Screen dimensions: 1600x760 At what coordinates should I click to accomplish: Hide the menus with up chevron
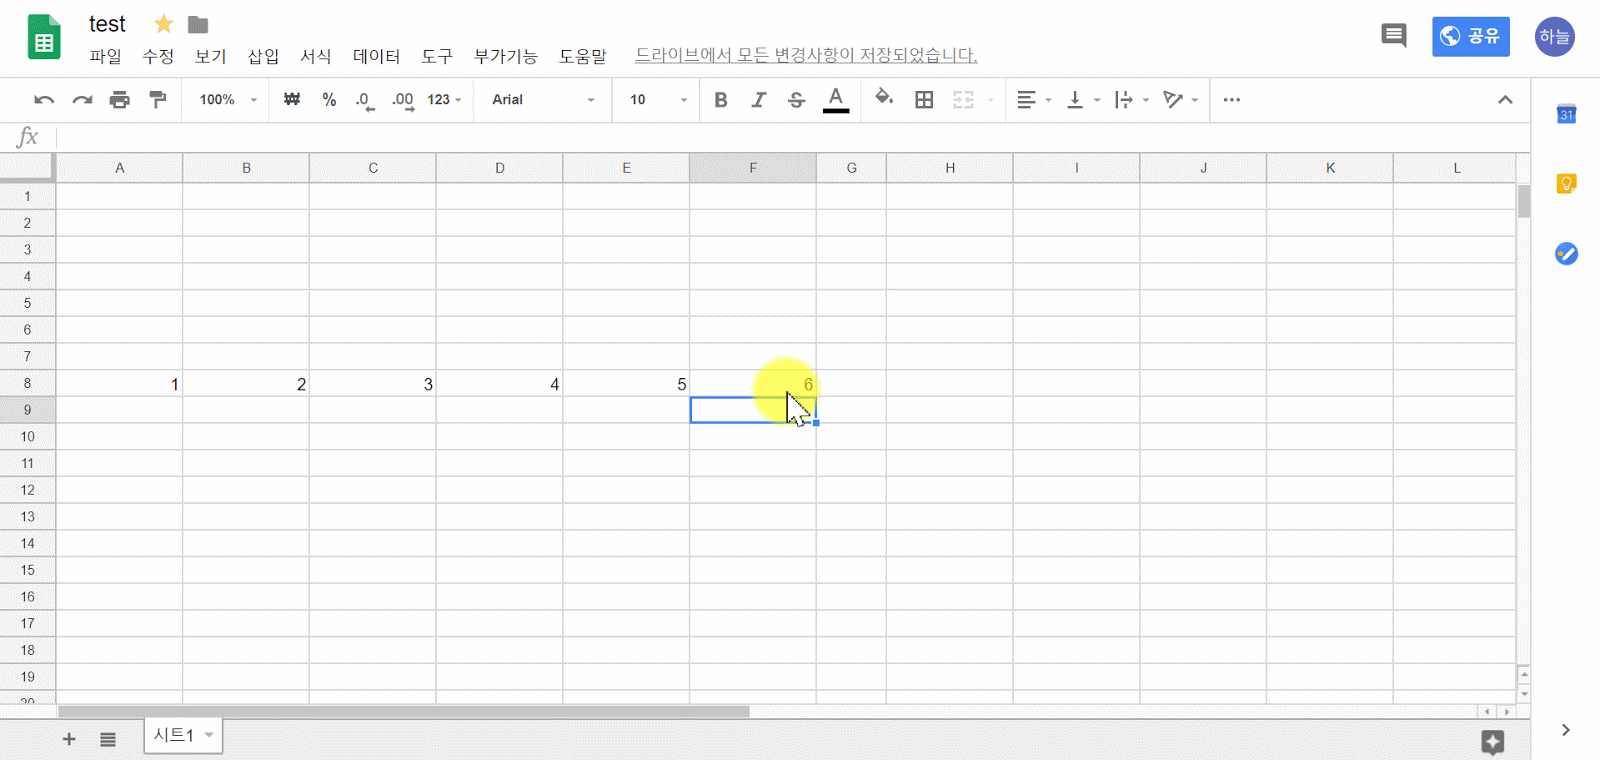[1505, 100]
